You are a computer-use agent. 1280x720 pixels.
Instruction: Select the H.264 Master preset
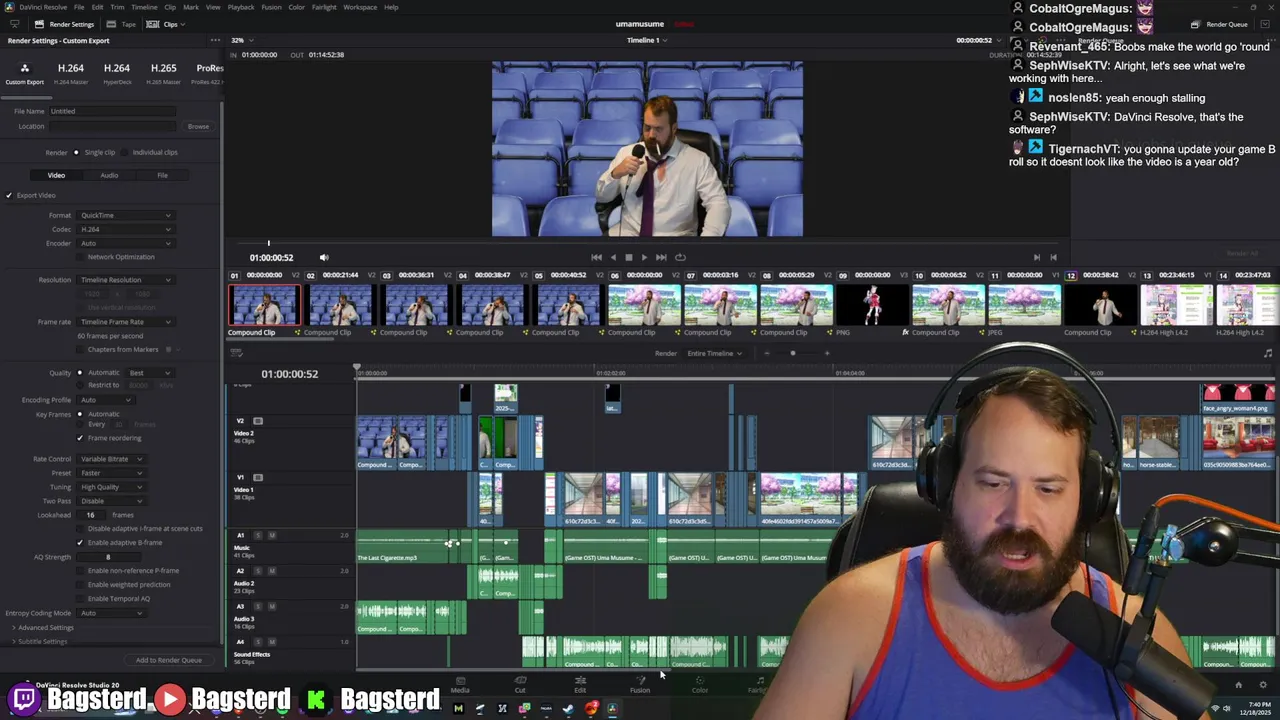click(70, 72)
